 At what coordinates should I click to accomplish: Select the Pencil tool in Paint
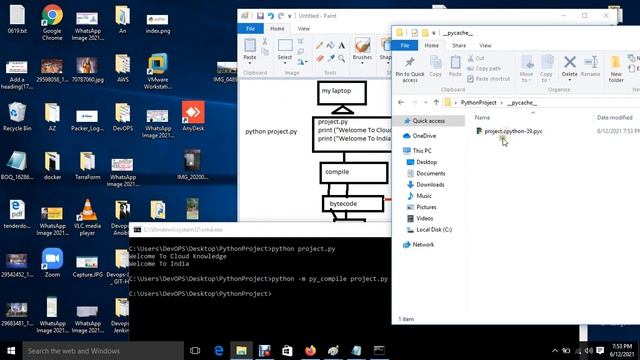(319, 46)
